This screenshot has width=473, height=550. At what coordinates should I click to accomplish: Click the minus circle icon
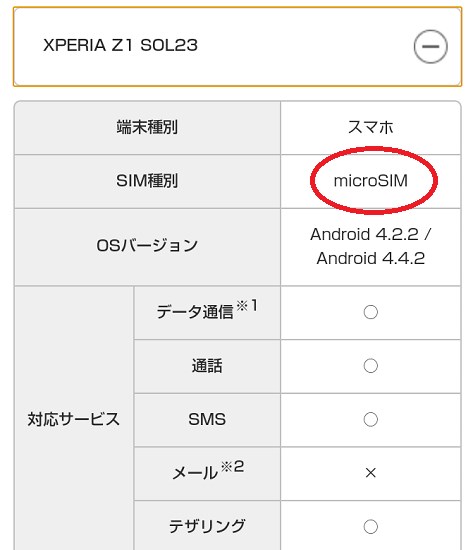click(430, 46)
